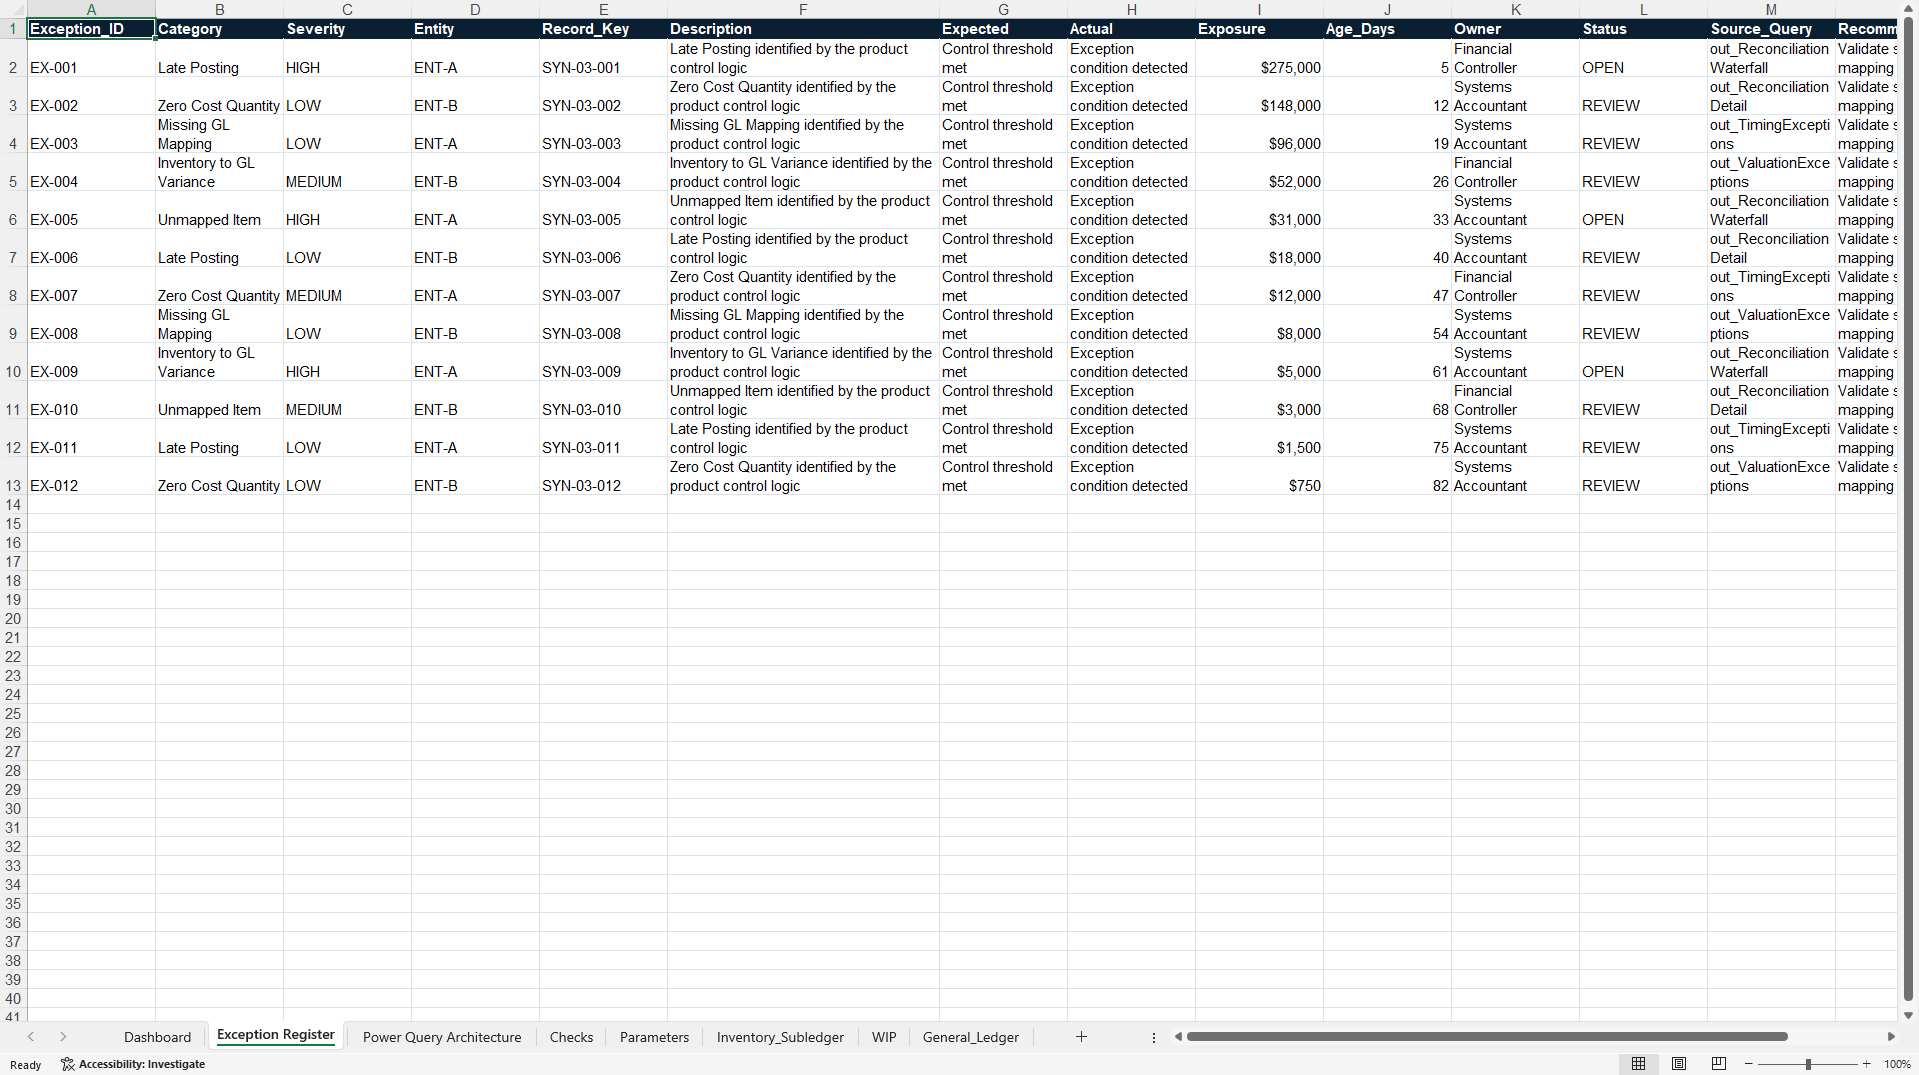The height and width of the screenshot is (1075, 1919).
Task: Go to the Parameters sheet tab
Action: (x=654, y=1037)
